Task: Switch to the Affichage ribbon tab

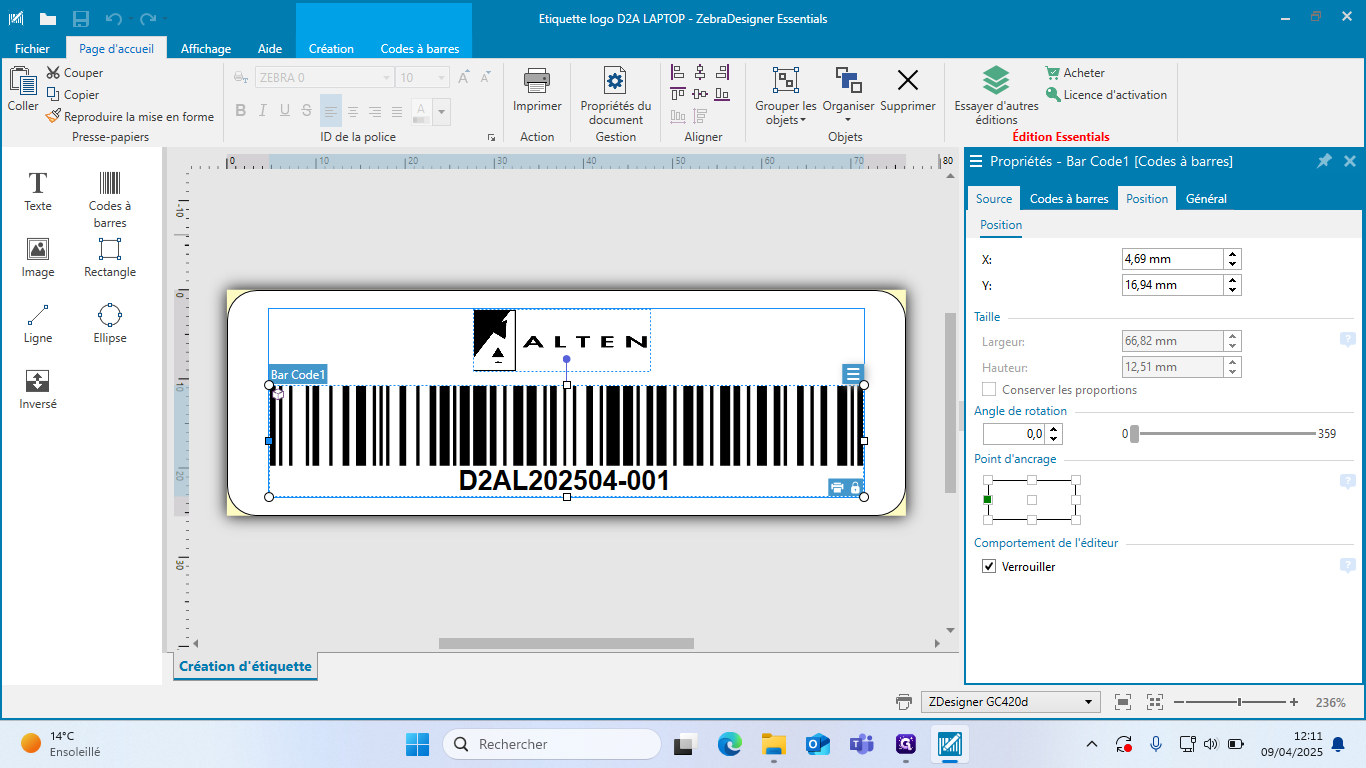Action: tap(206, 48)
